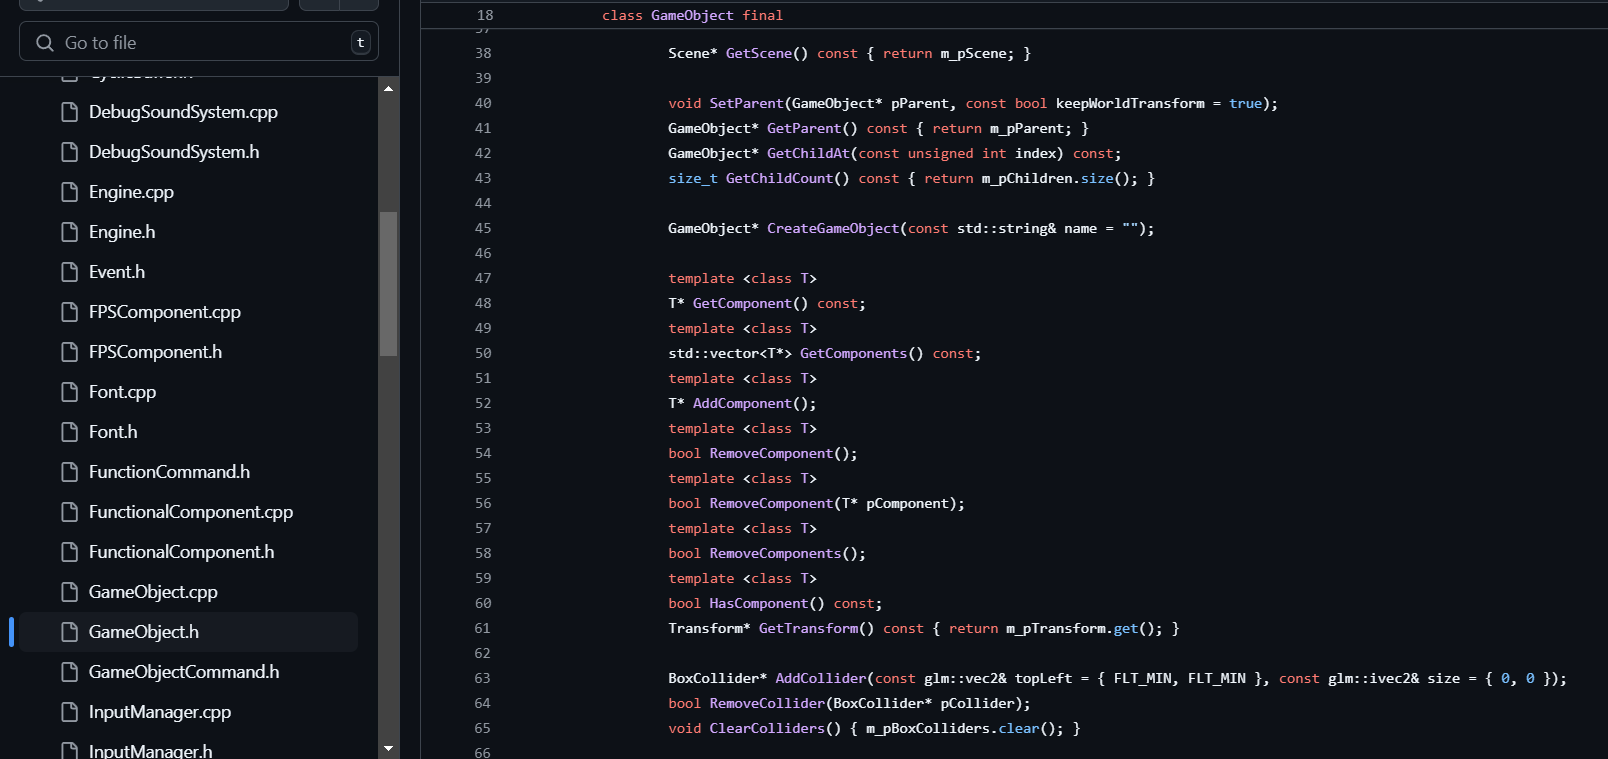Click the file icon next to Event.h

pyautogui.click(x=69, y=272)
